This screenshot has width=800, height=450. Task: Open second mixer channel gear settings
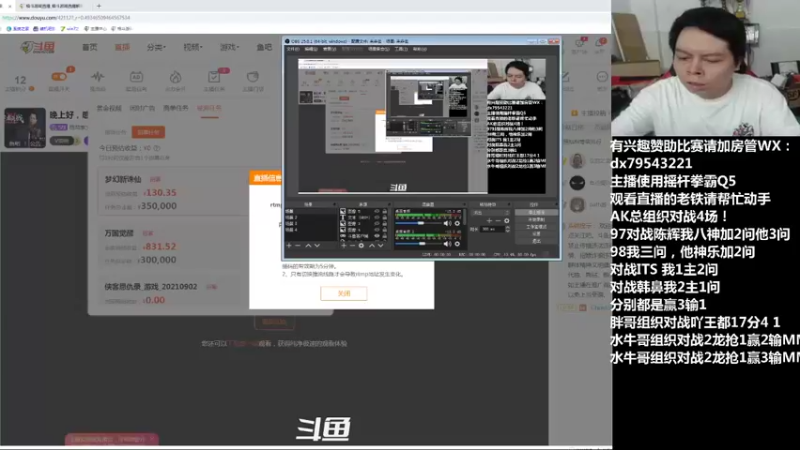point(457,244)
